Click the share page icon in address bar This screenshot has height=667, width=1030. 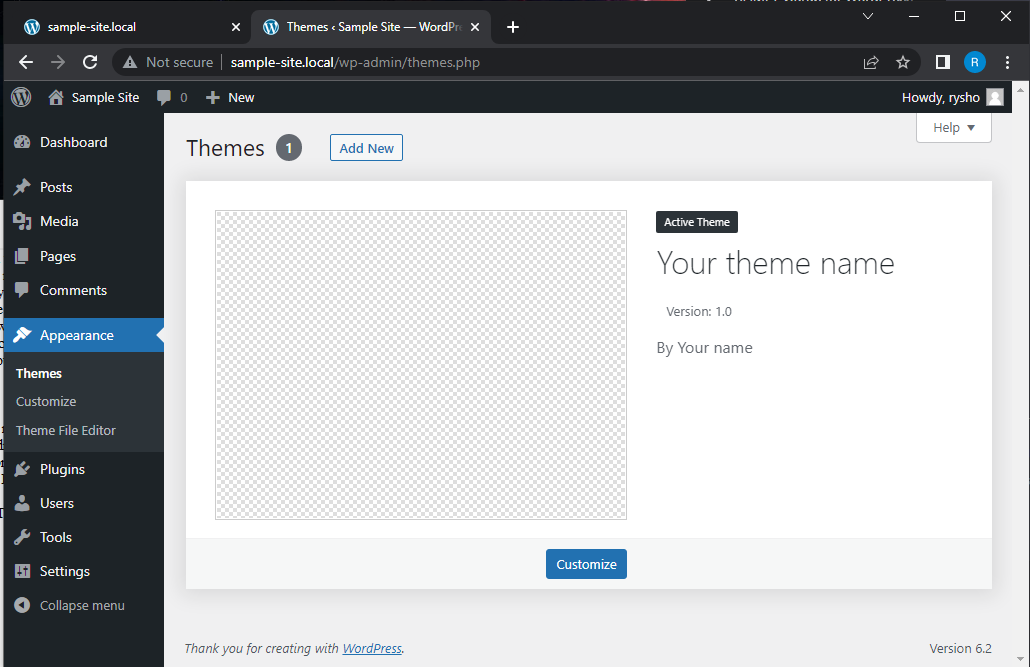[871, 62]
